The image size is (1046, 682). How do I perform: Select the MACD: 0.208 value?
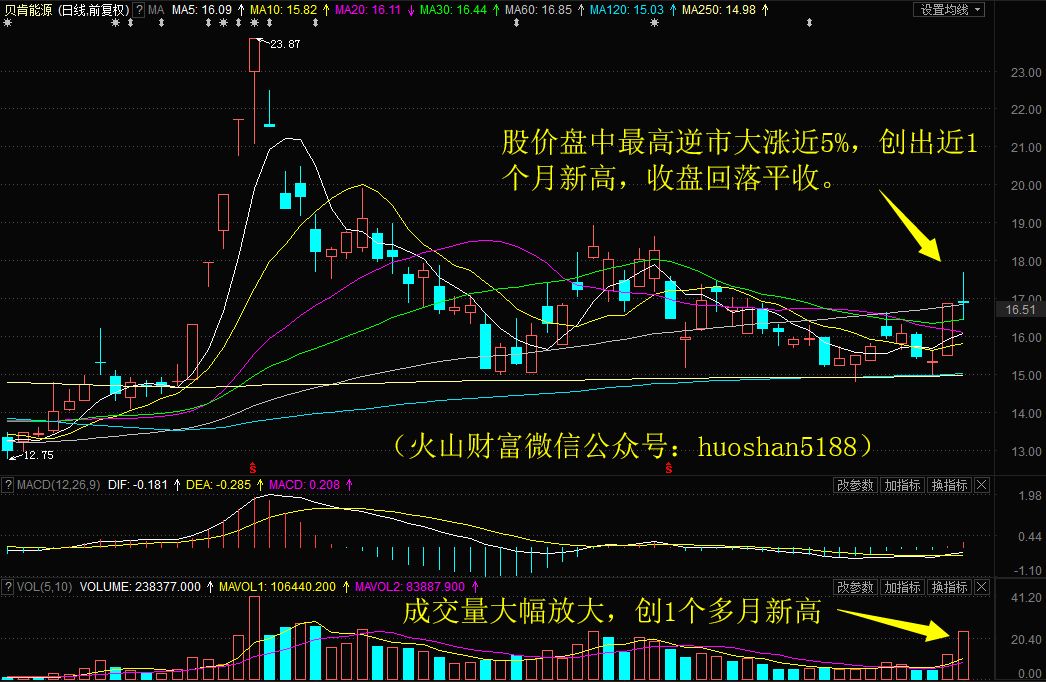tap(304, 485)
